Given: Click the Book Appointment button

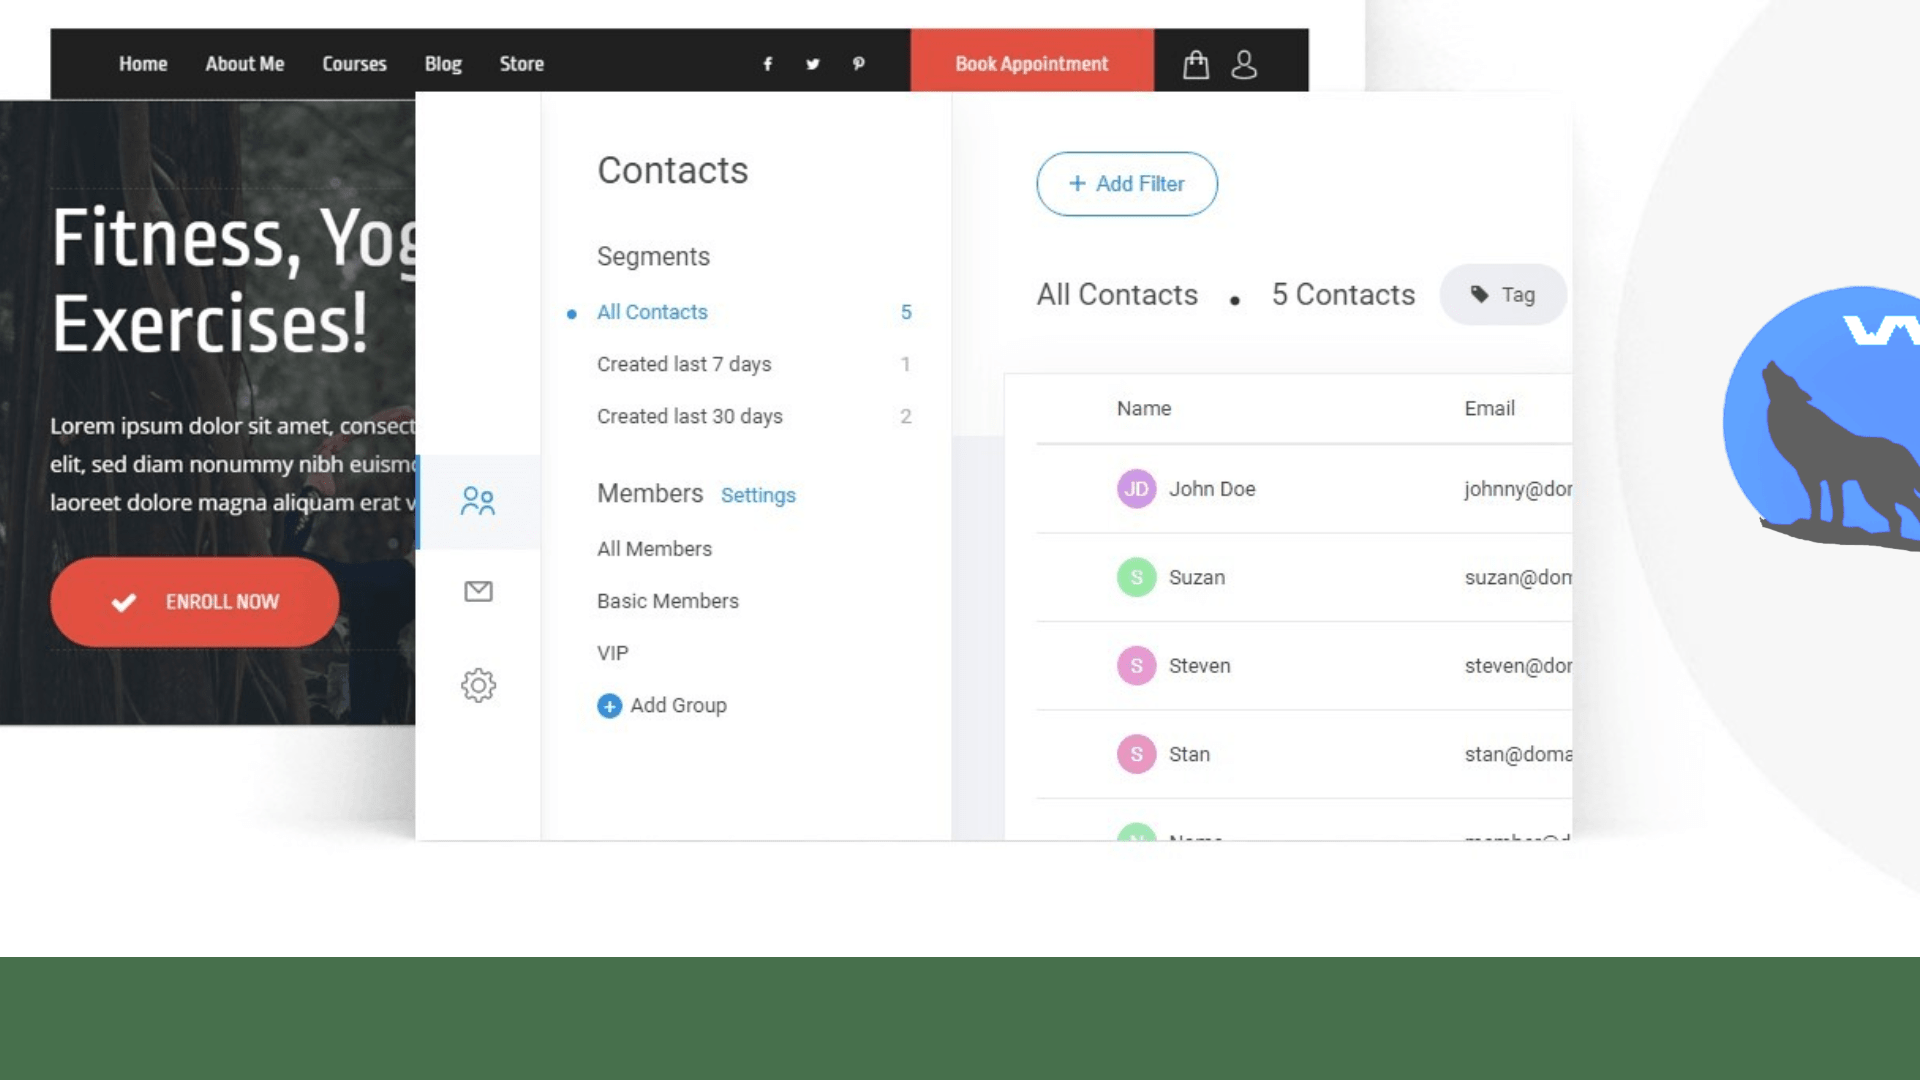Looking at the screenshot, I should click(1031, 64).
